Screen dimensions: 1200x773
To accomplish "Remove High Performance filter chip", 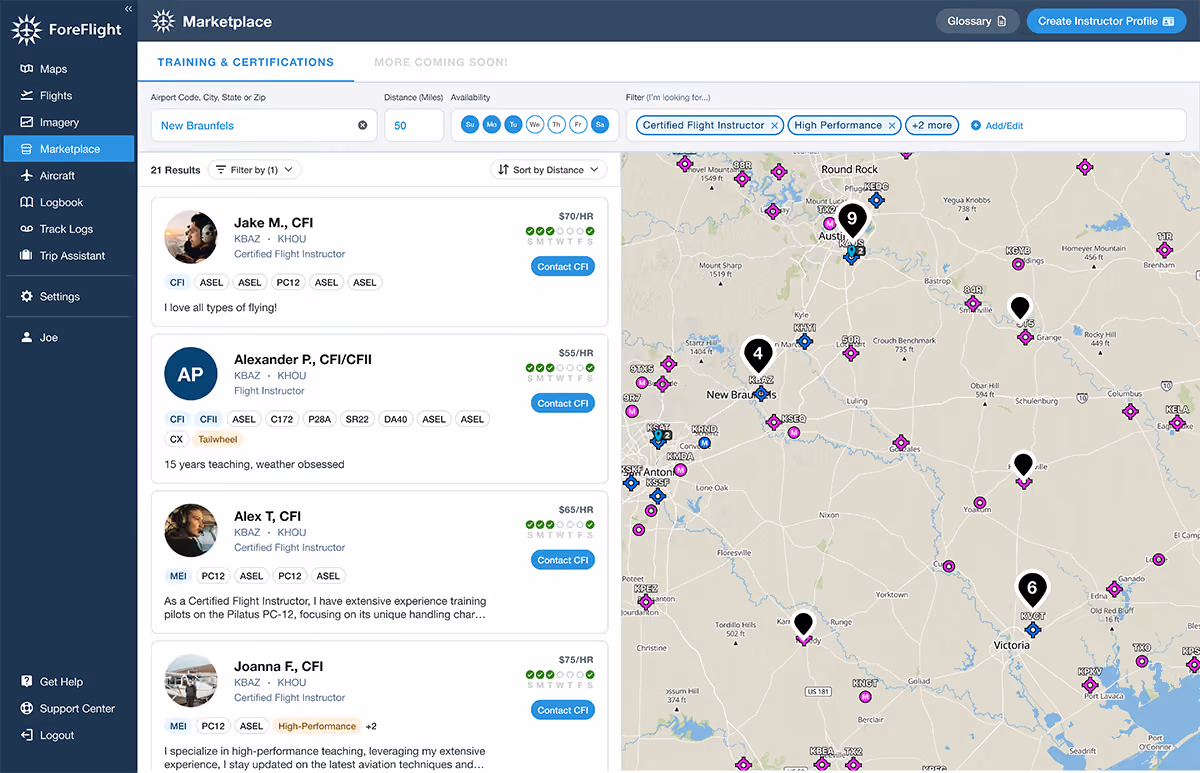I will [891, 126].
